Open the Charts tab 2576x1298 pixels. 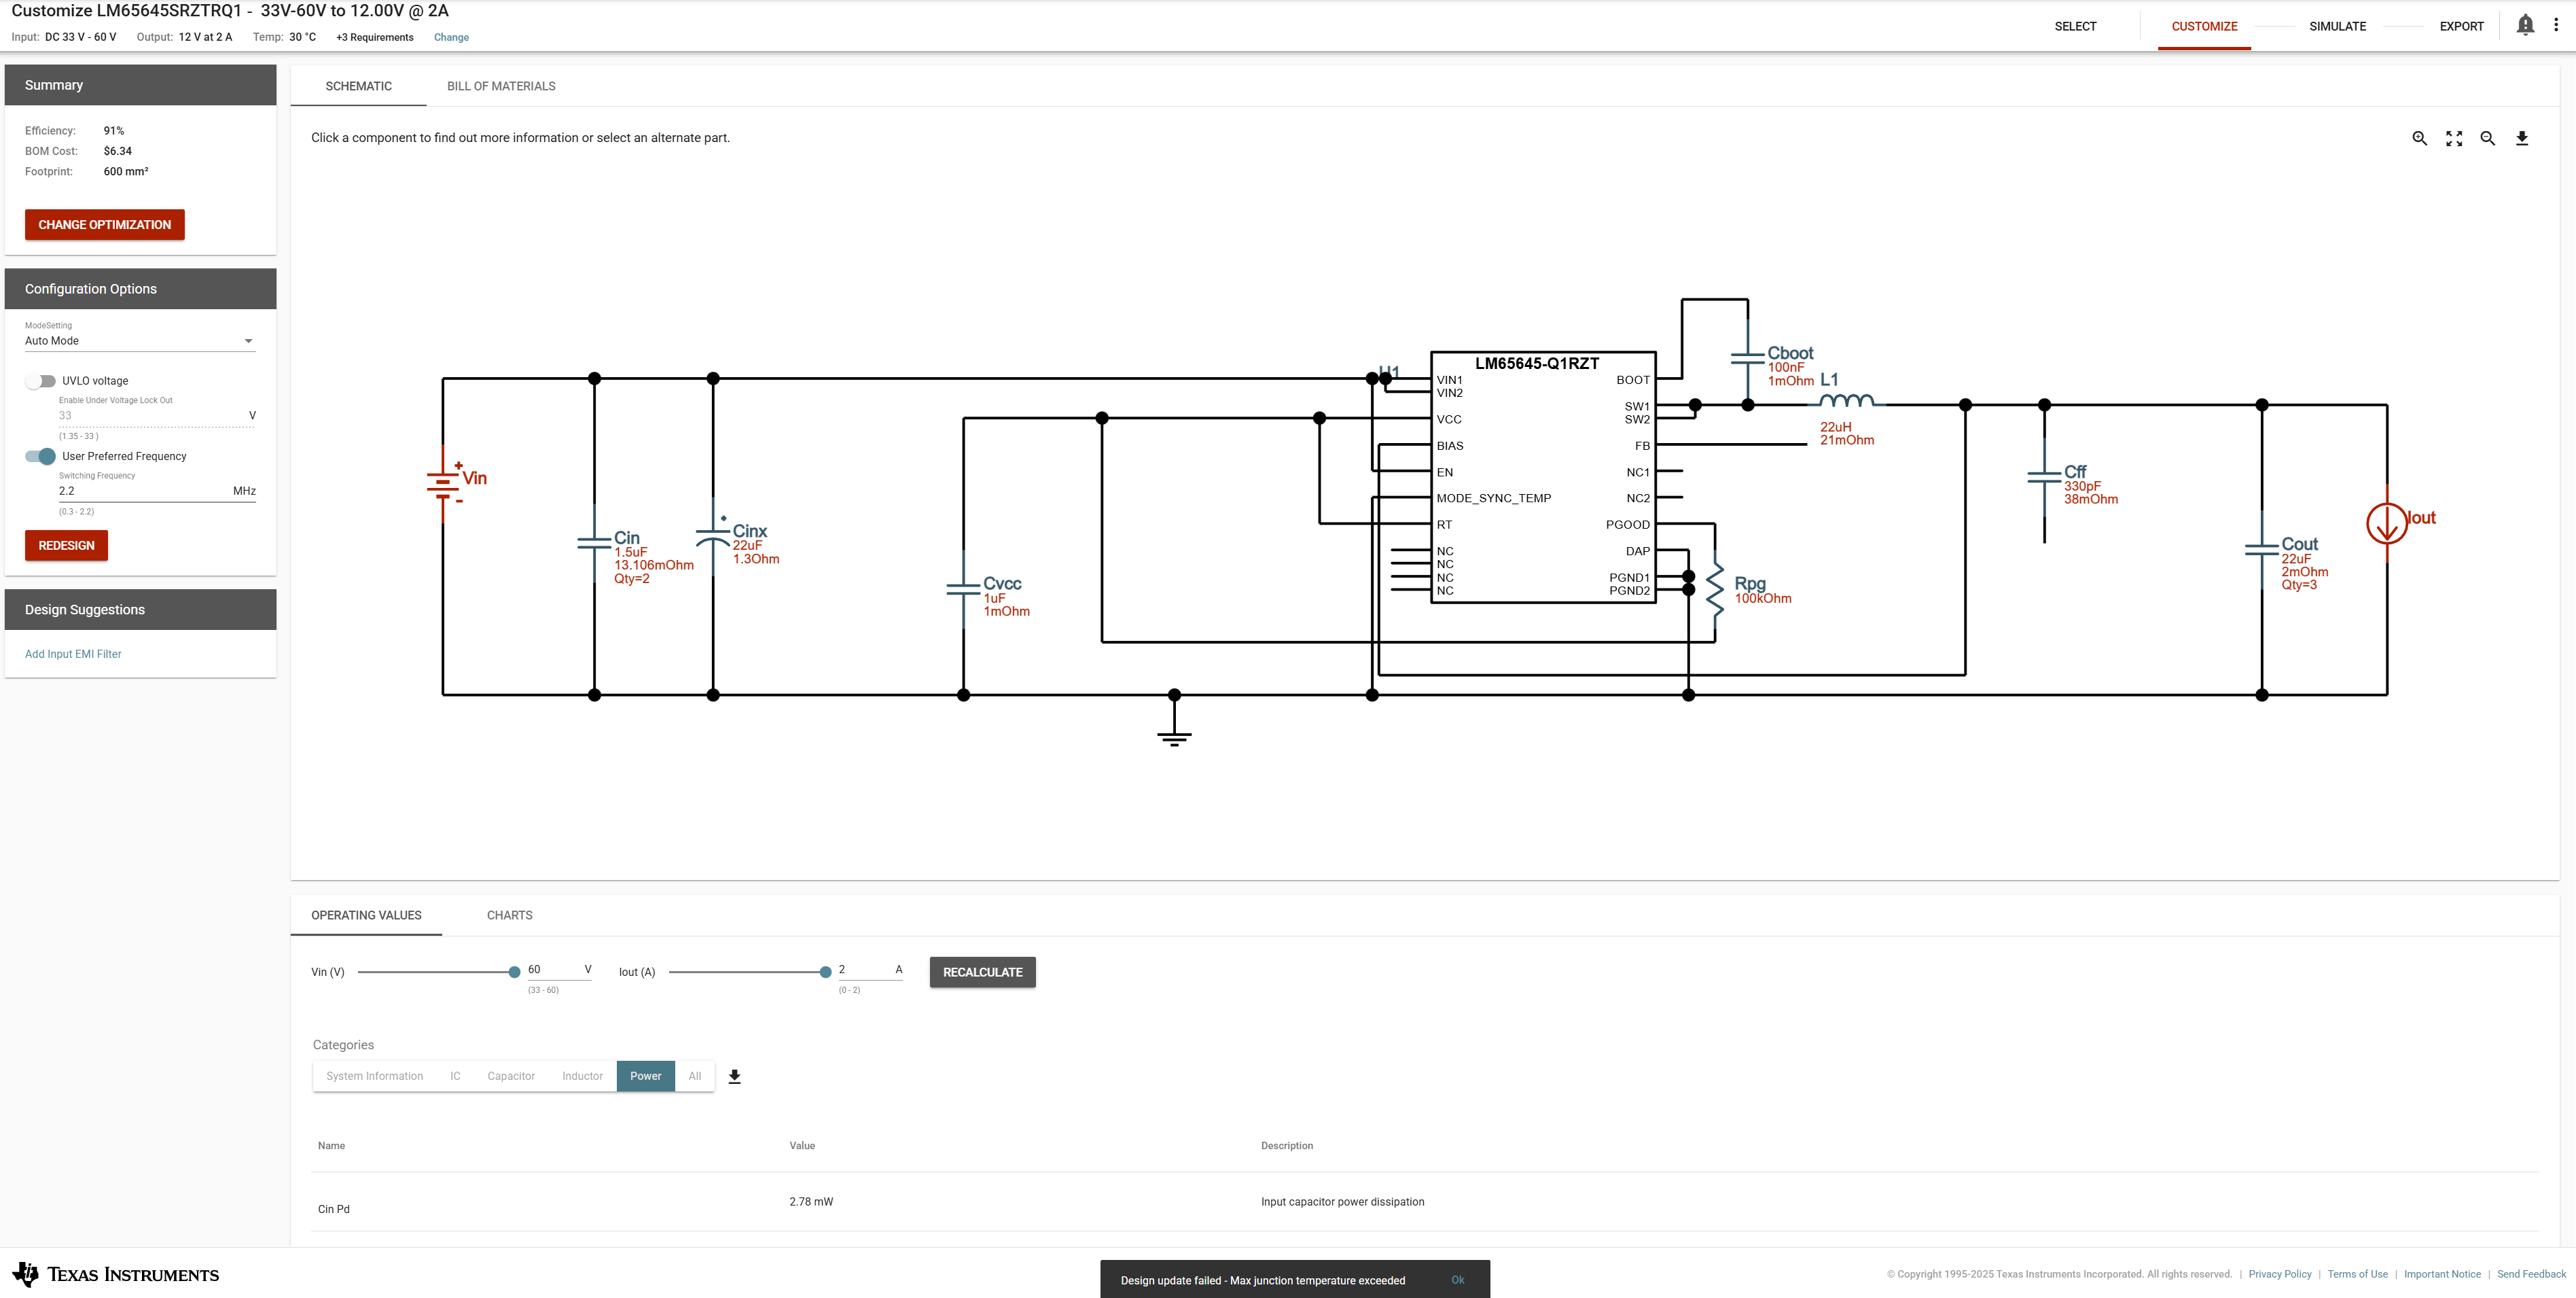click(510, 915)
